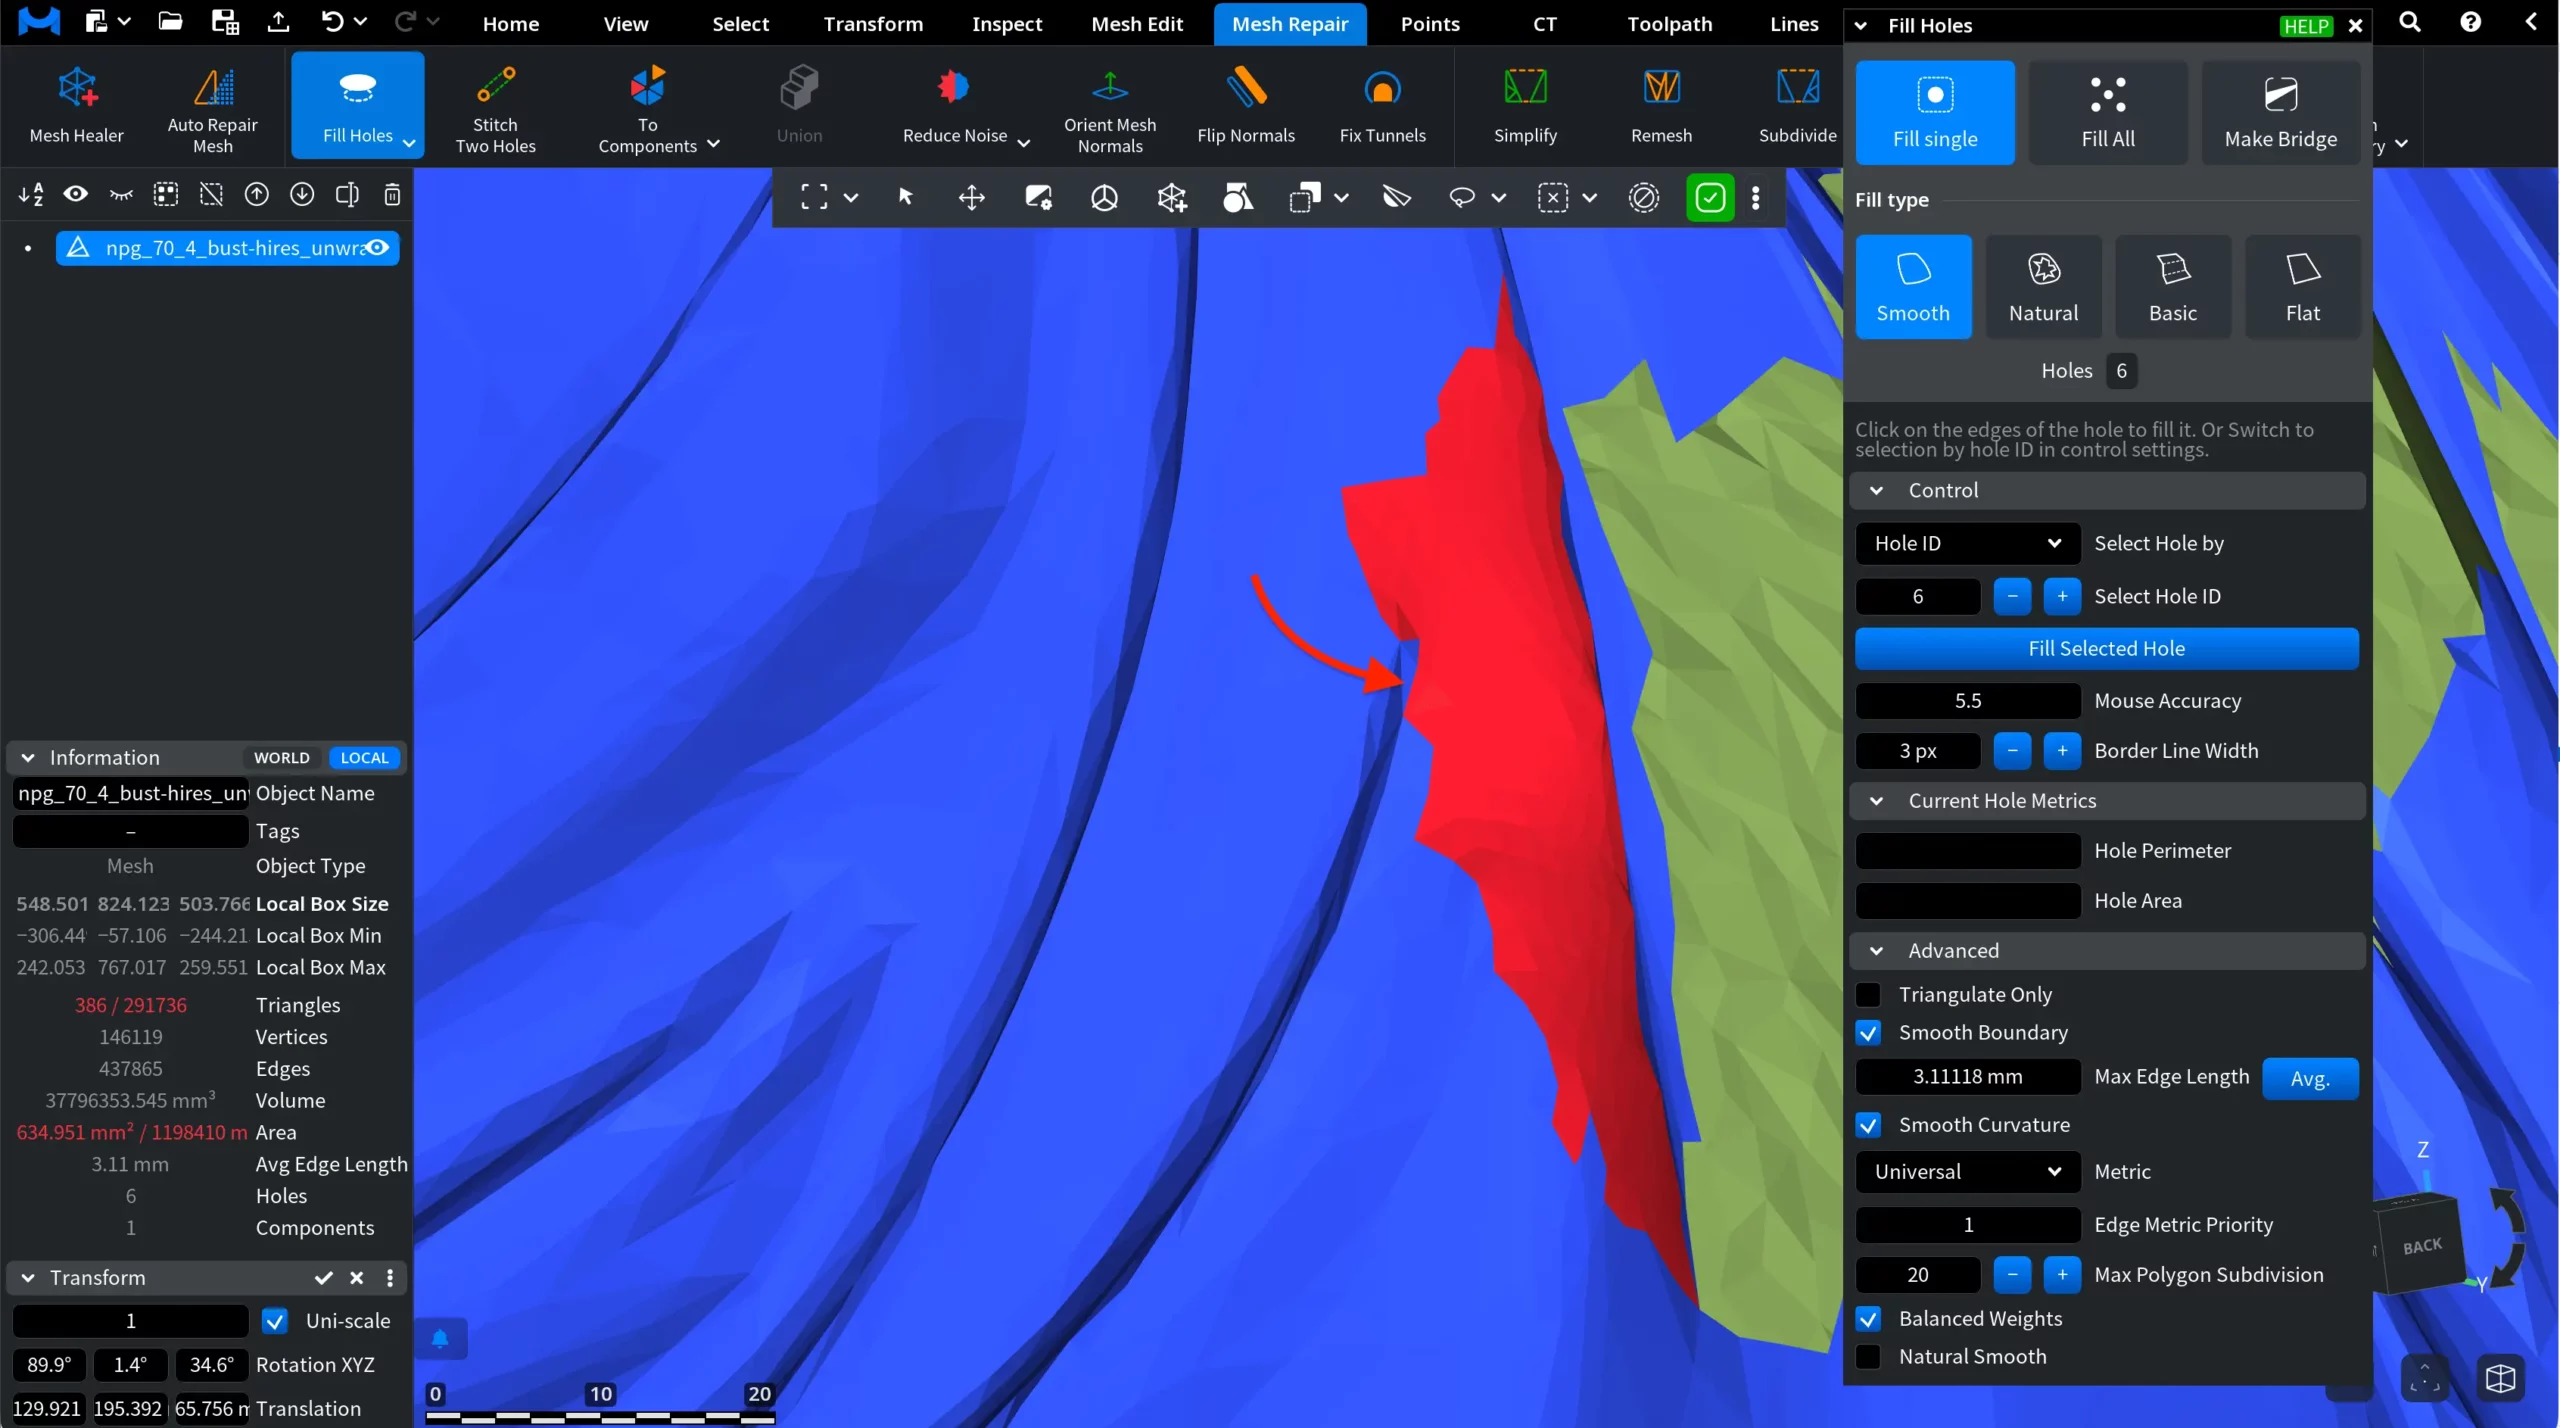The image size is (2560, 1428).
Task: Select the Flip Normals tool
Action: click(x=1245, y=104)
